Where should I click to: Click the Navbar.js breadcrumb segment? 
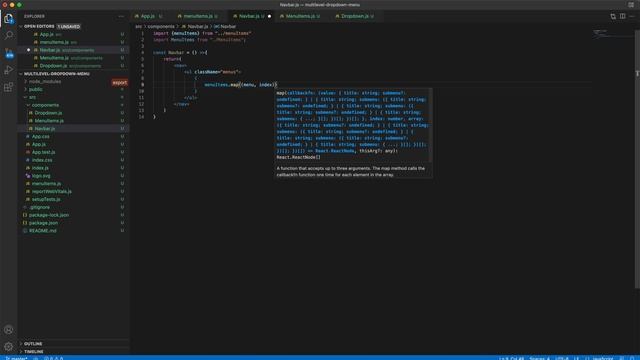[x=198, y=27]
